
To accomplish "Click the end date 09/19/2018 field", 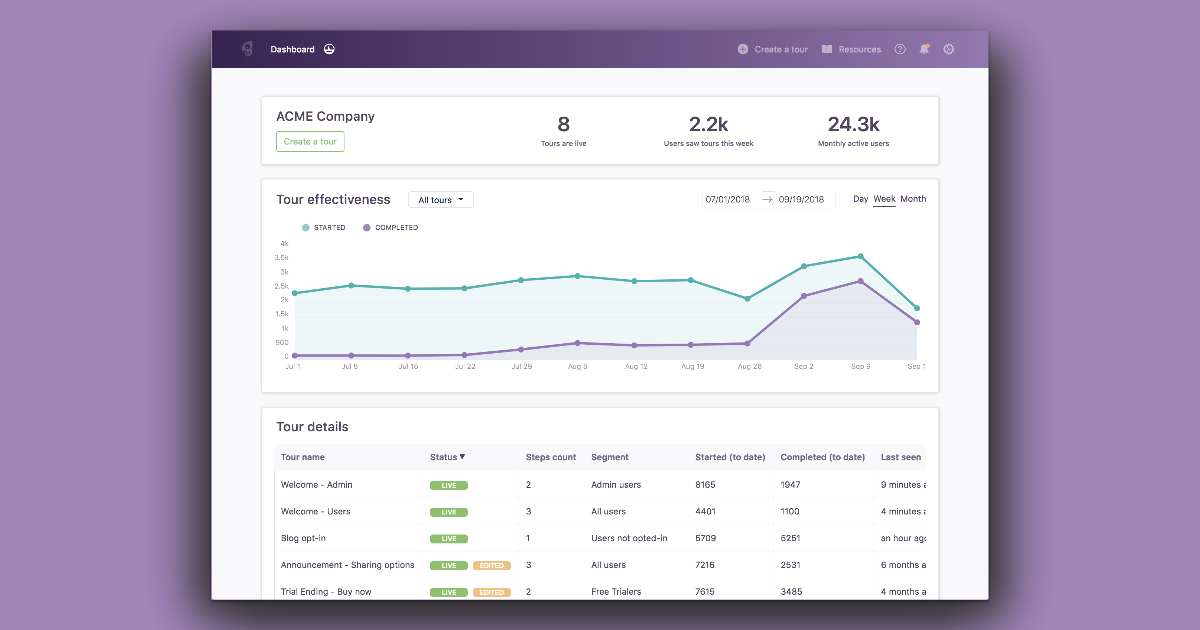I will point(801,200).
